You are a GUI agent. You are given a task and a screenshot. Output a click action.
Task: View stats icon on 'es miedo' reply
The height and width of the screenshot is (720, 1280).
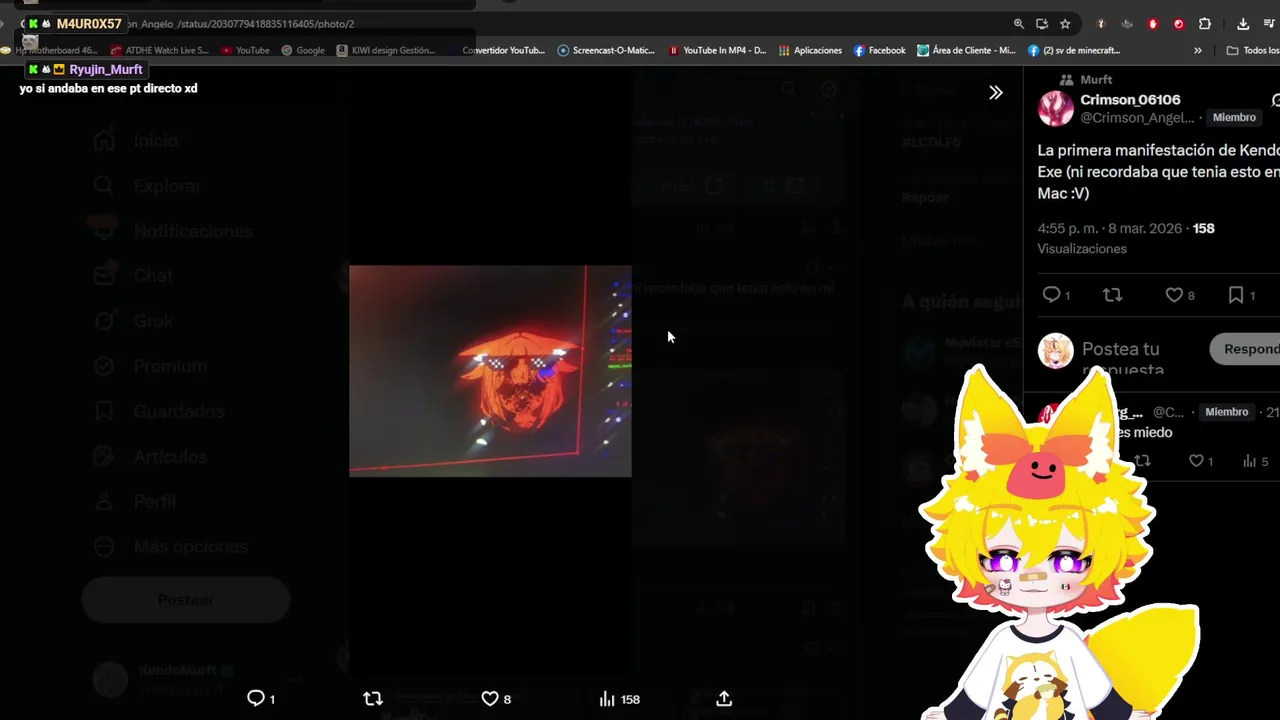1249,461
